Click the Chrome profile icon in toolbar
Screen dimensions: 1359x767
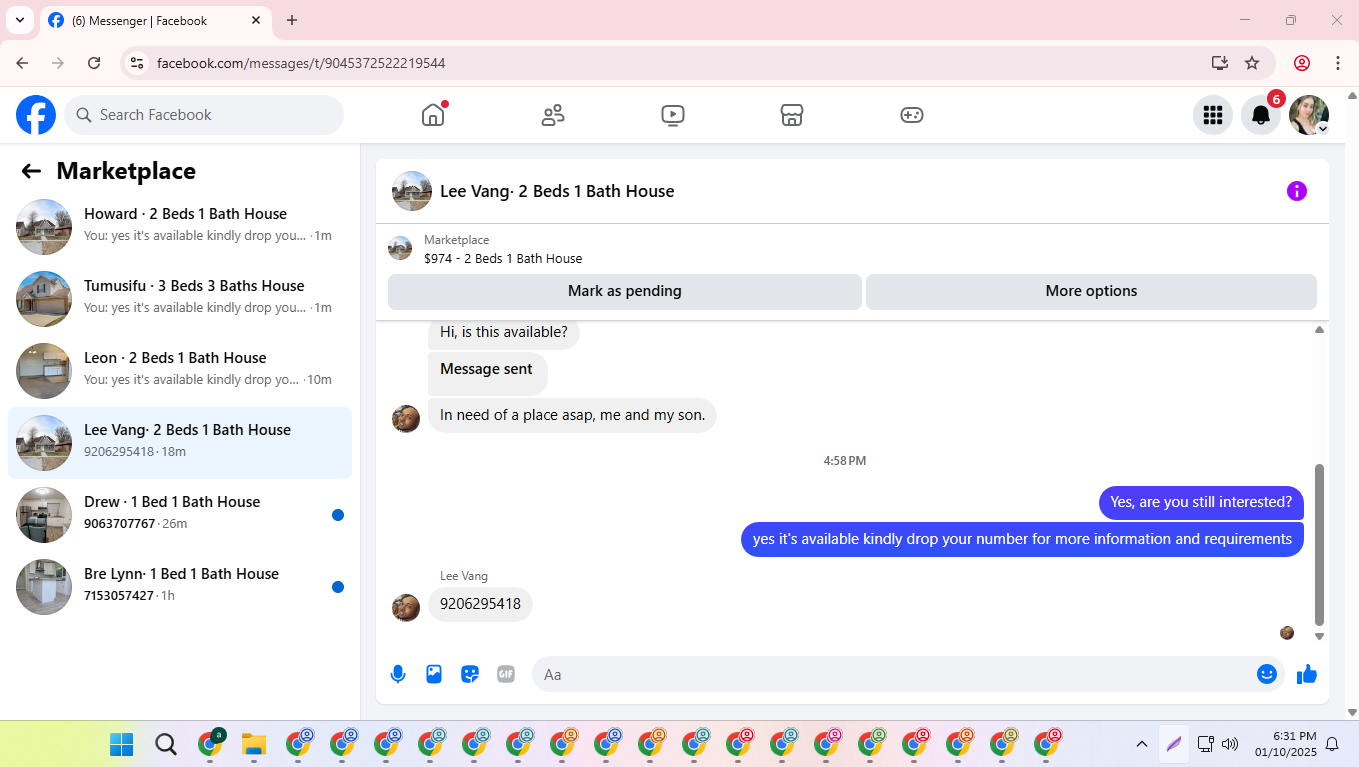pyautogui.click(x=1302, y=63)
